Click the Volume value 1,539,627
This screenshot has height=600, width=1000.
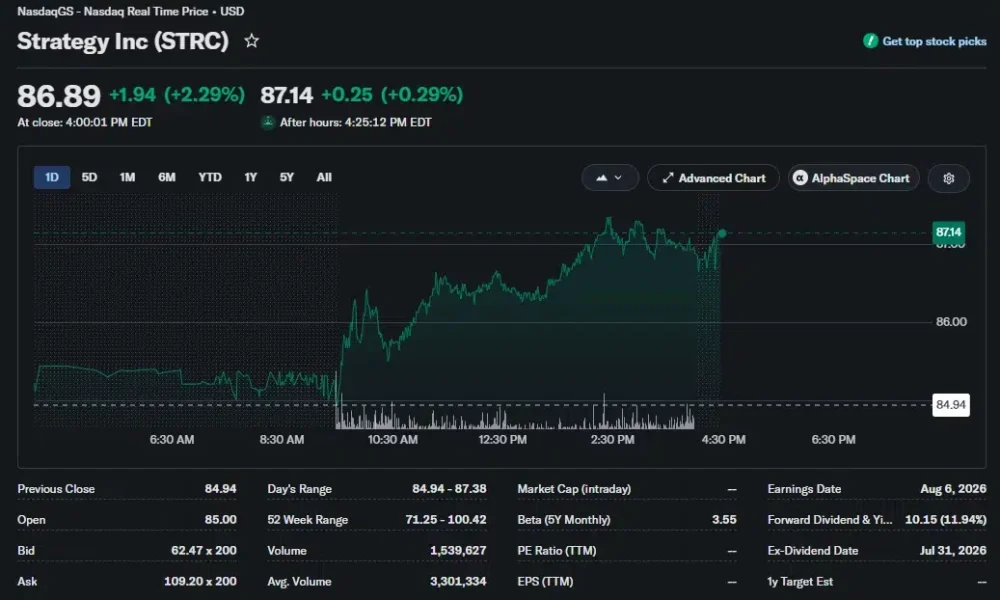(x=458, y=550)
